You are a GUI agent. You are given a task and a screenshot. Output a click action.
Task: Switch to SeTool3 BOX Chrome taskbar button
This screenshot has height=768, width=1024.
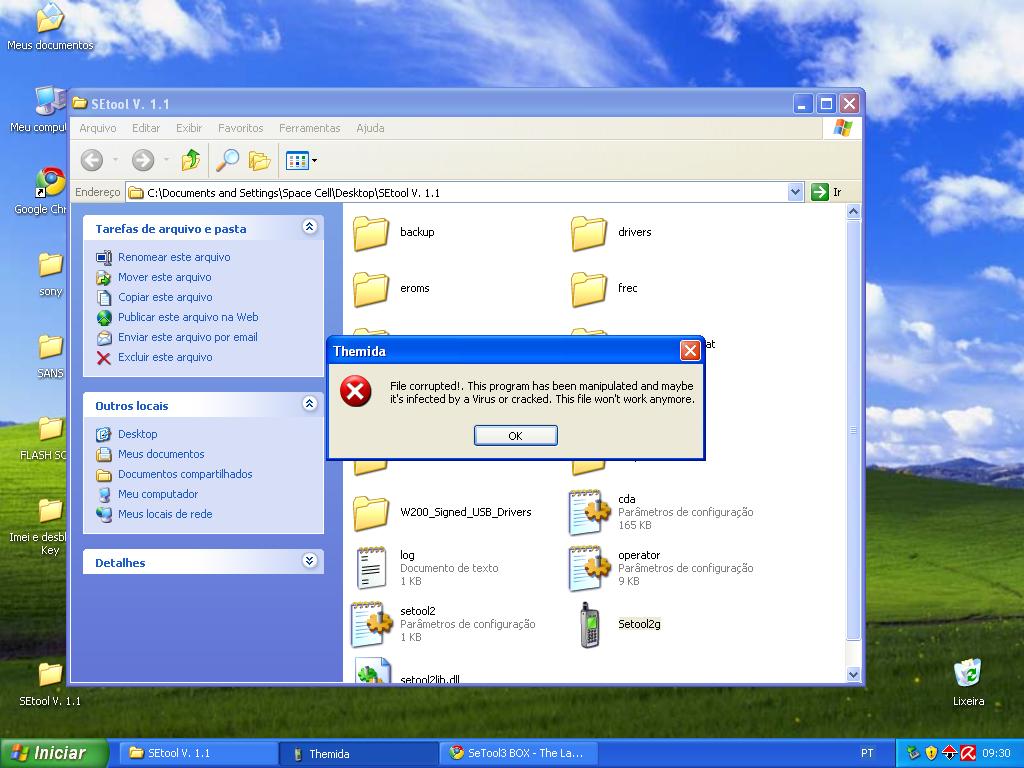coord(519,754)
